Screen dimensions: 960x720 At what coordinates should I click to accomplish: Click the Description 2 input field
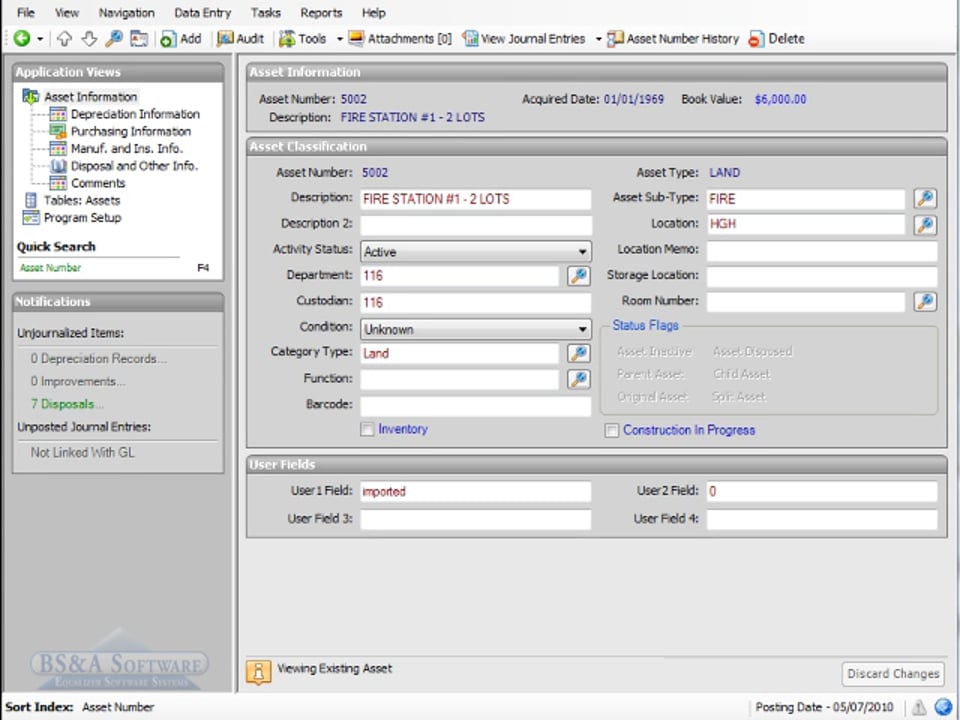pos(475,225)
